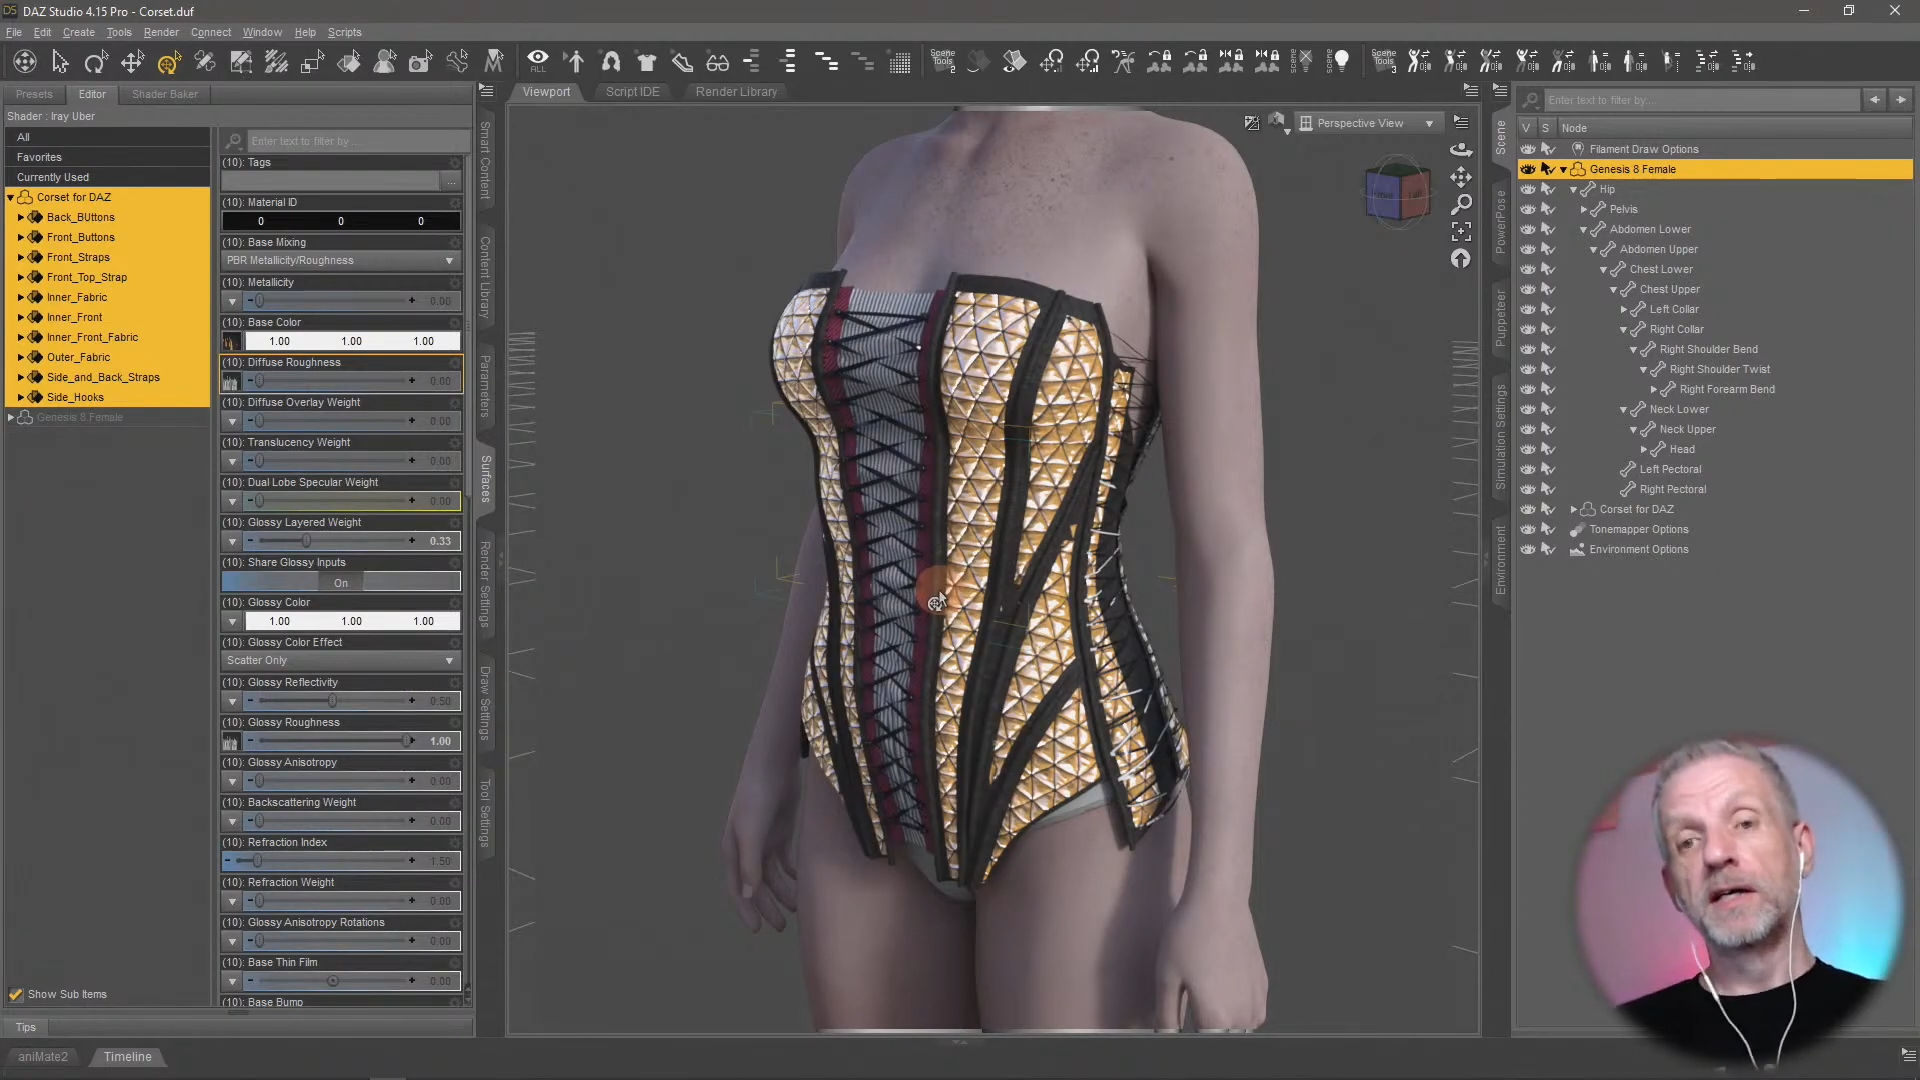Select Currently Used filter
The height and width of the screenshot is (1080, 1920).
coord(53,177)
